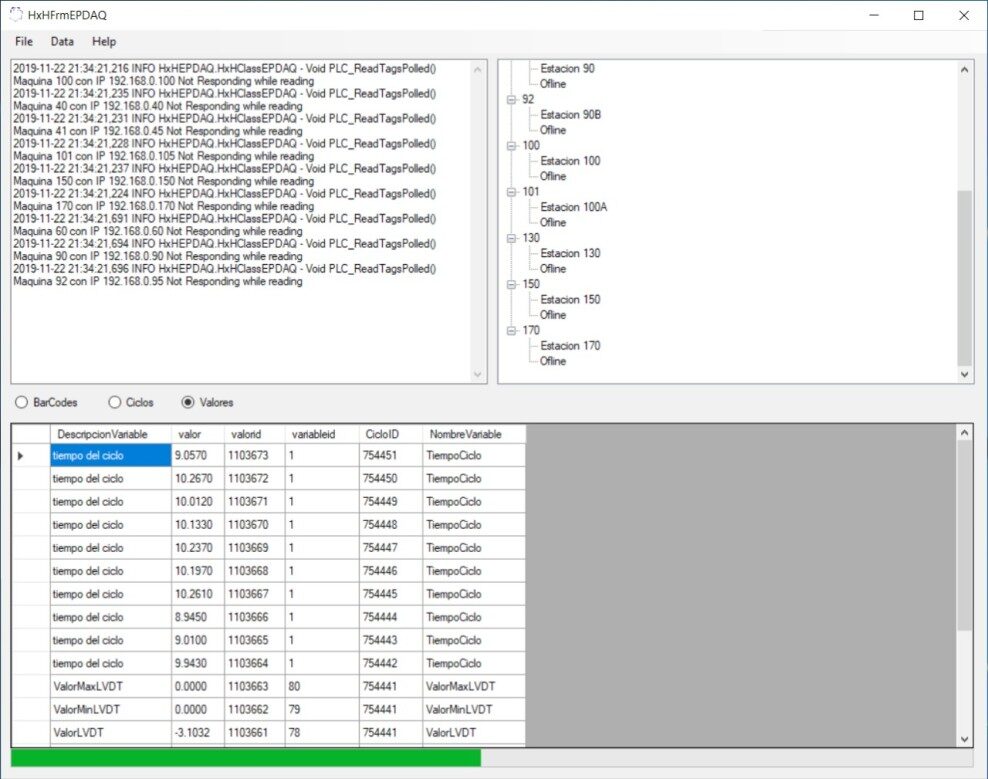
Task: Click valor cell 8.9450
Action: coord(197,617)
